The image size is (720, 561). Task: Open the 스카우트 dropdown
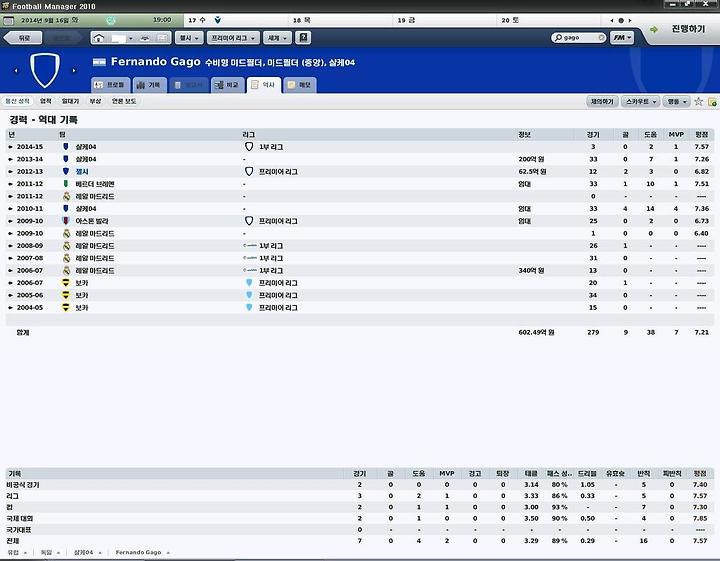641,101
